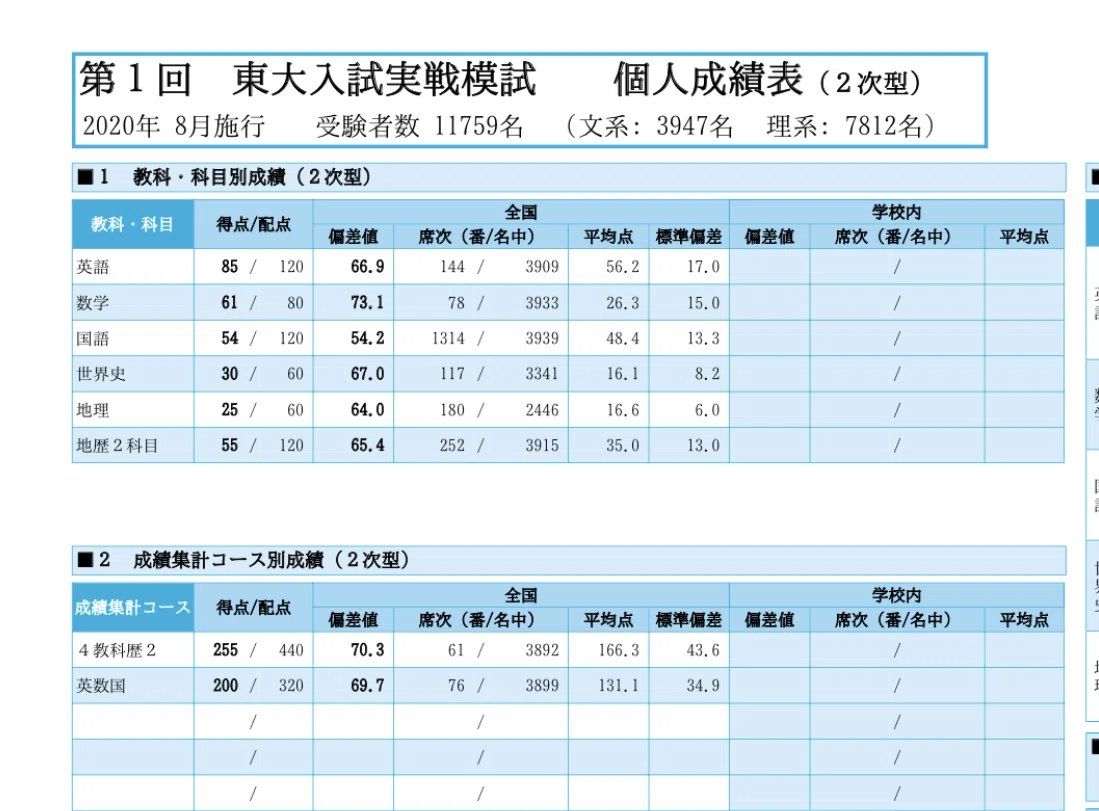
Task: Click the 地歴2科目 row label
Action: pyautogui.click(x=117, y=446)
